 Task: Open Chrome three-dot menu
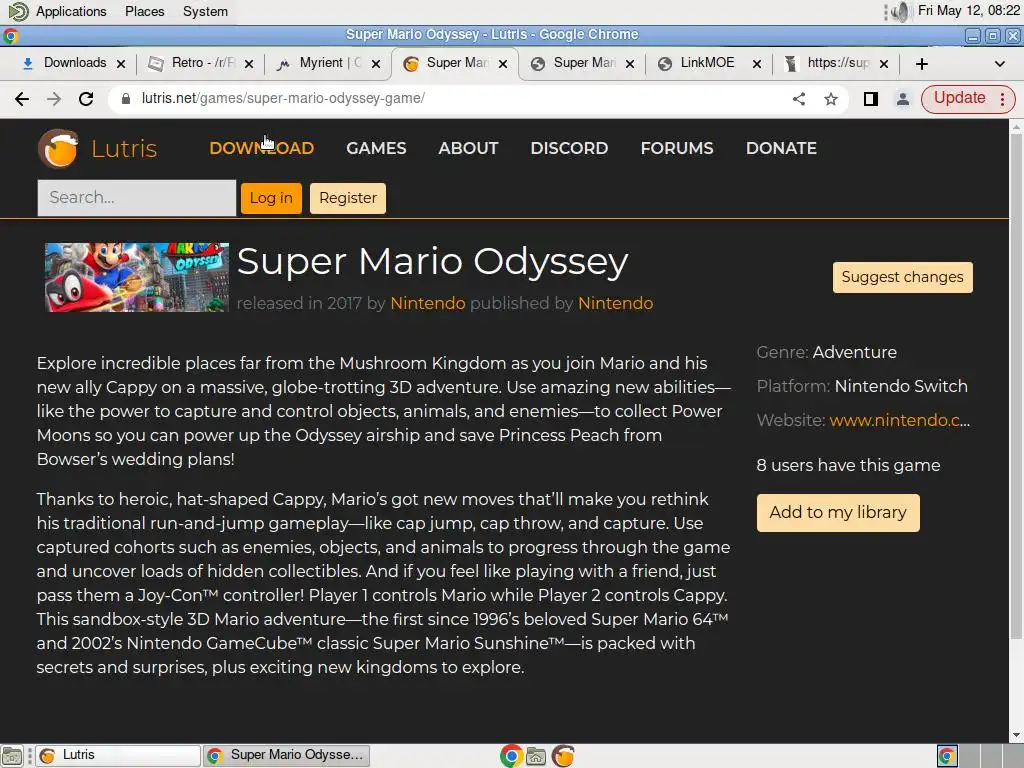1002,99
